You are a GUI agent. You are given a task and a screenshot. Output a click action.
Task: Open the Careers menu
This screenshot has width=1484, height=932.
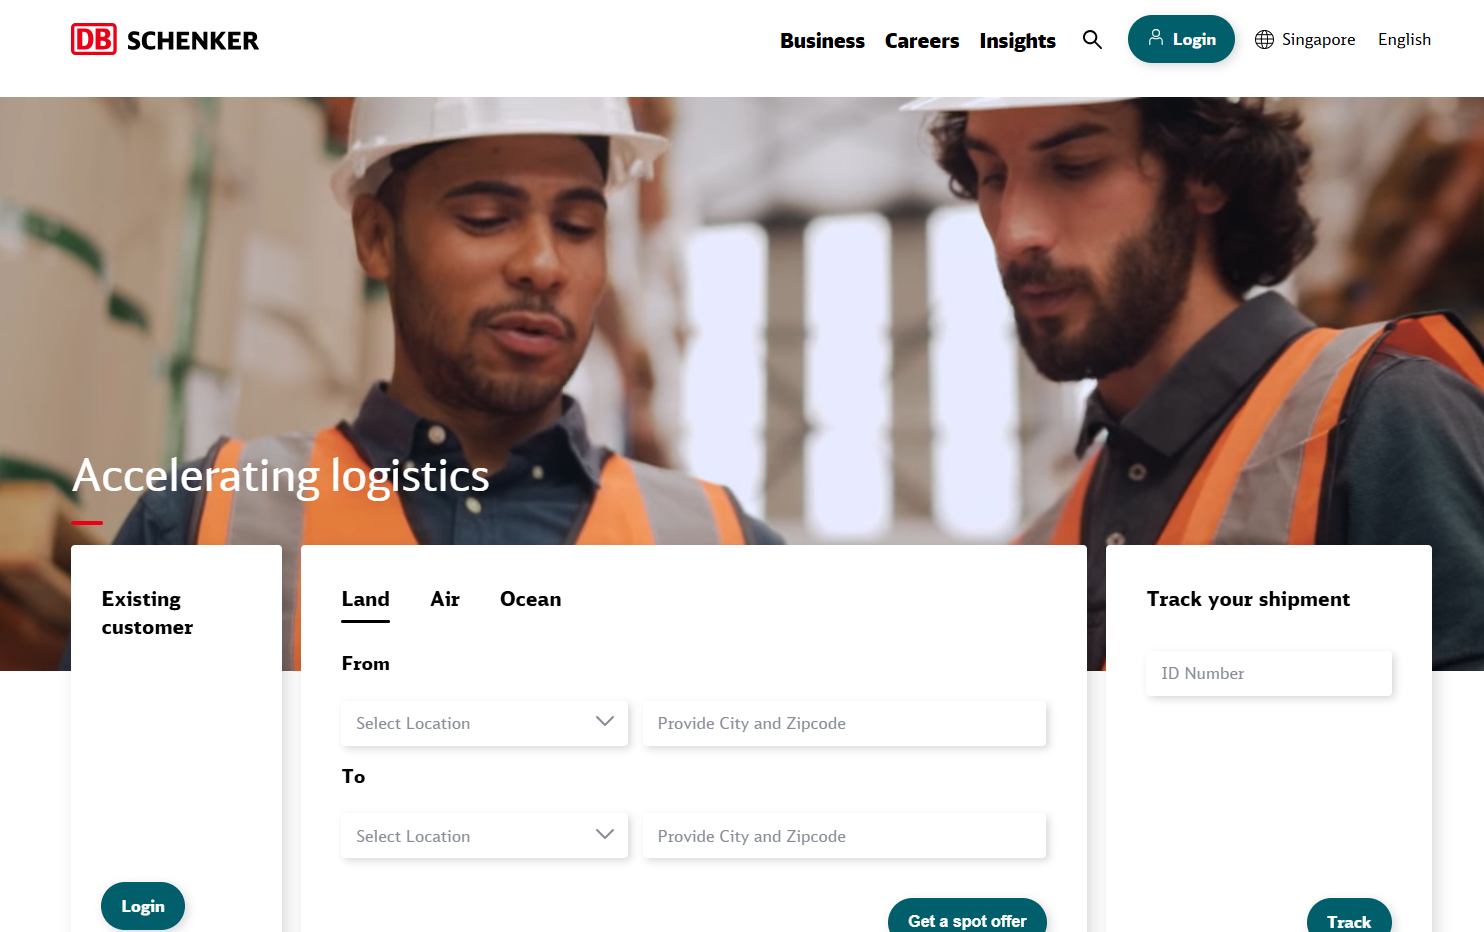tap(922, 40)
